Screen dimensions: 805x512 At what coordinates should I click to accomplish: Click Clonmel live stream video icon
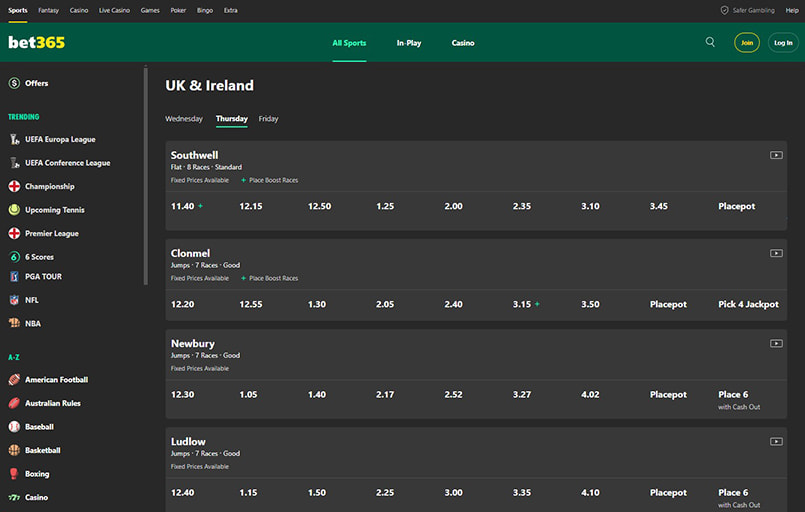click(776, 253)
